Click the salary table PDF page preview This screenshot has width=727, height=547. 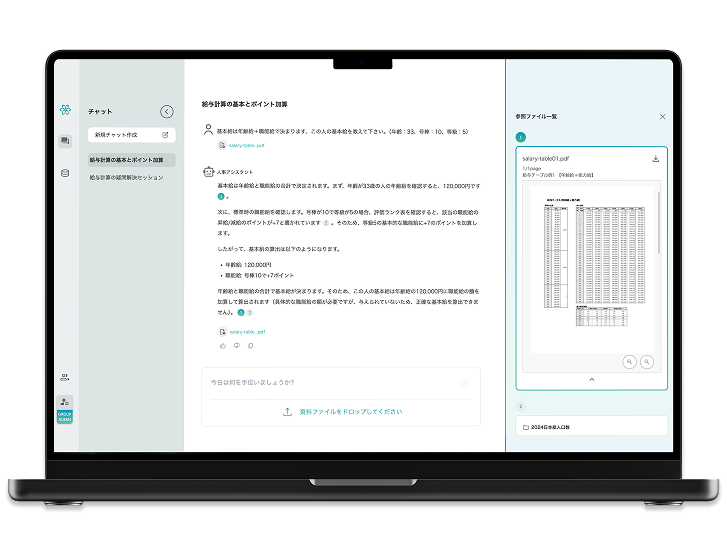pos(591,269)
